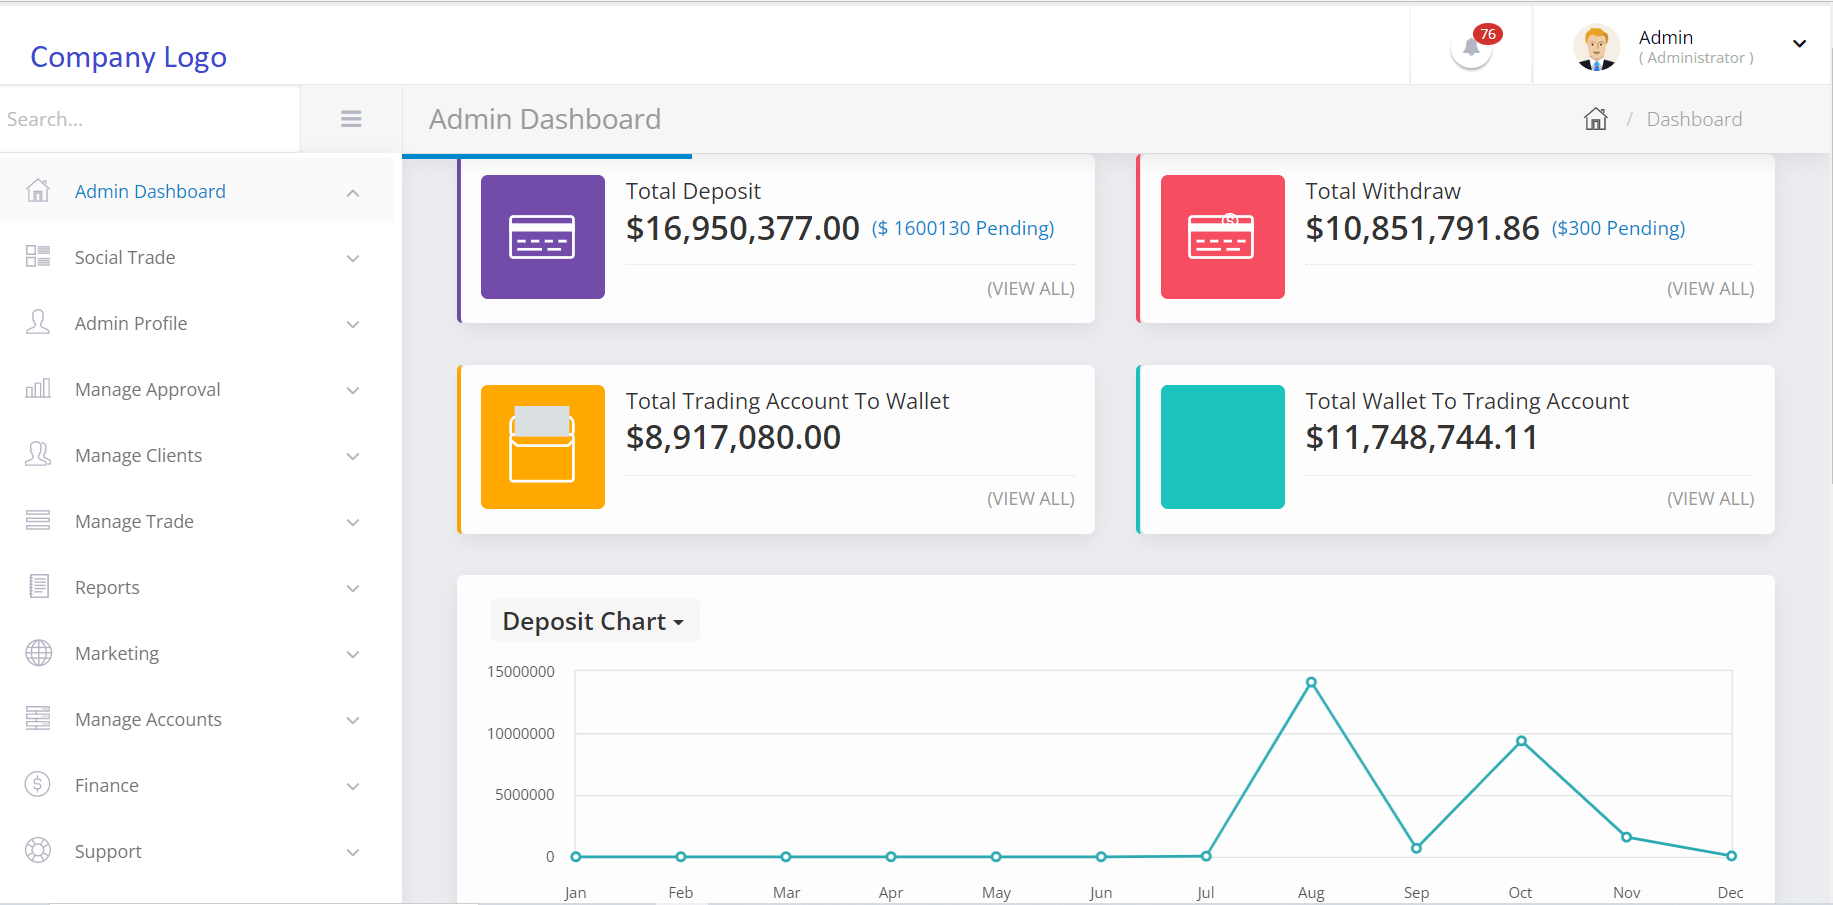Open the Manage Approval menu item

[147, 390]
